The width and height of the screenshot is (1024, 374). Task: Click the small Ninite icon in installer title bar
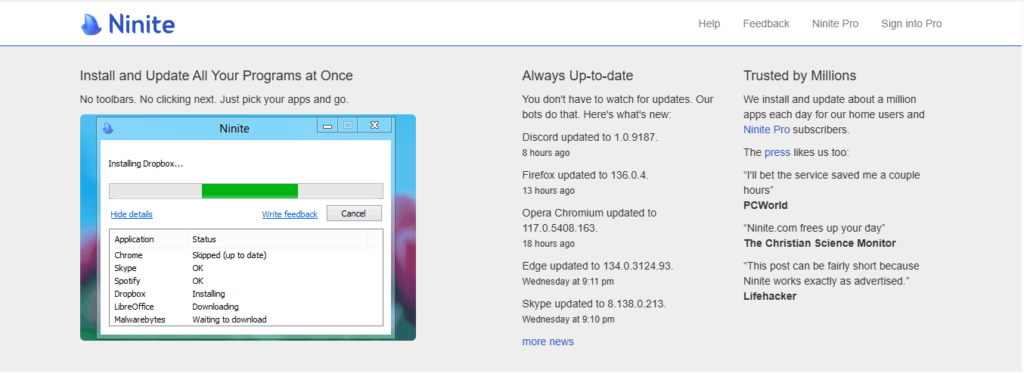click(109, 128)
